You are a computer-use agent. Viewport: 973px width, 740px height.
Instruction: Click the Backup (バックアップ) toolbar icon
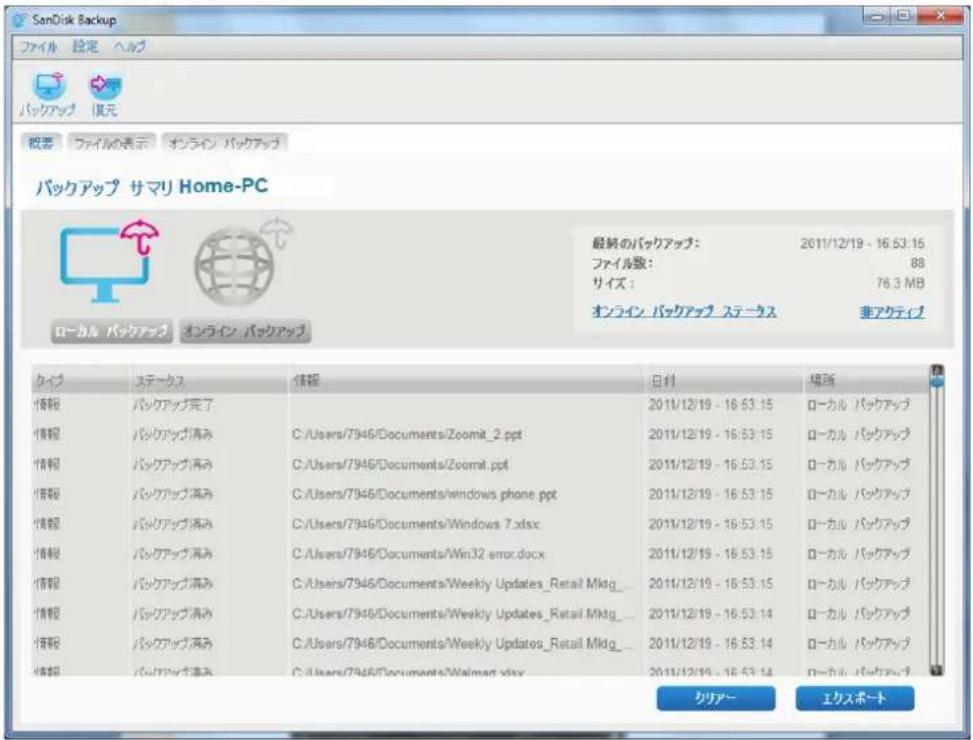tap(48, 93)
